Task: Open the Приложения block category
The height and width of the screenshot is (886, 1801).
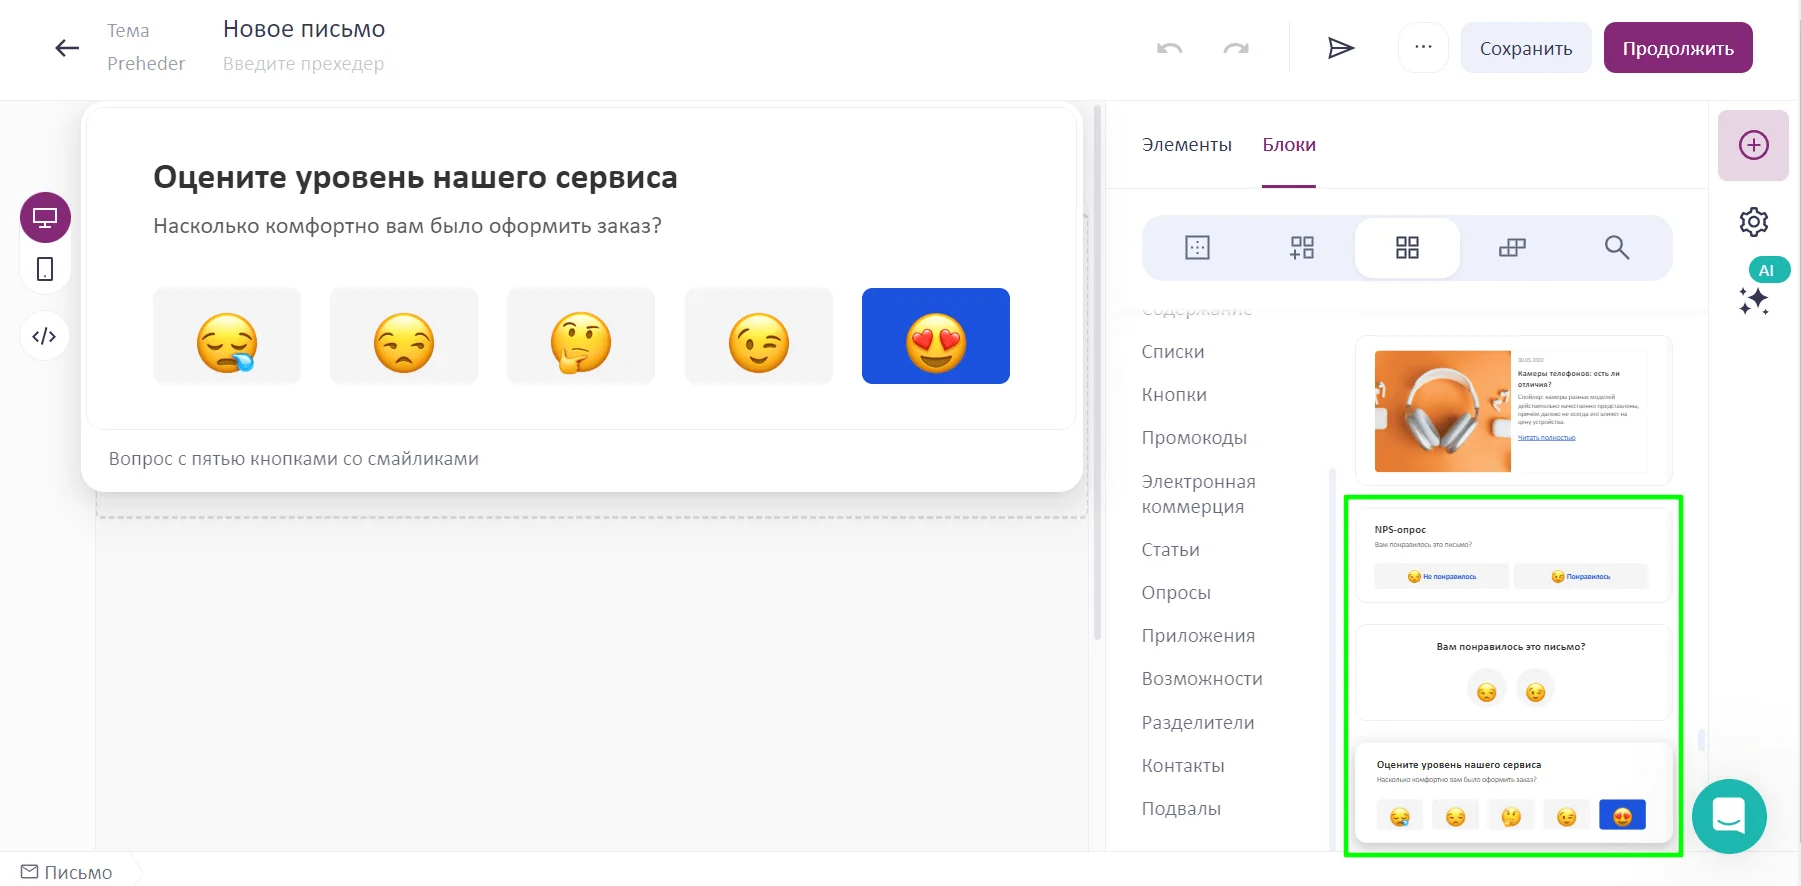Action: tap(1198, 636)
